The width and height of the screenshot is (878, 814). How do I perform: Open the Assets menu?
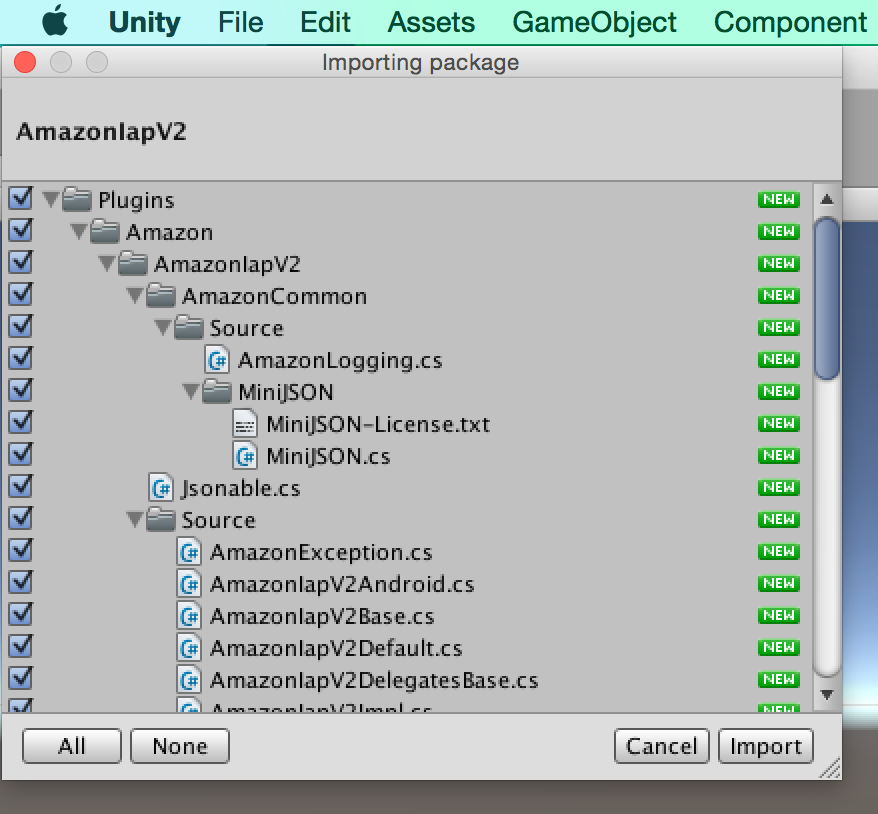pyautogui.click(x=431, y=22)
